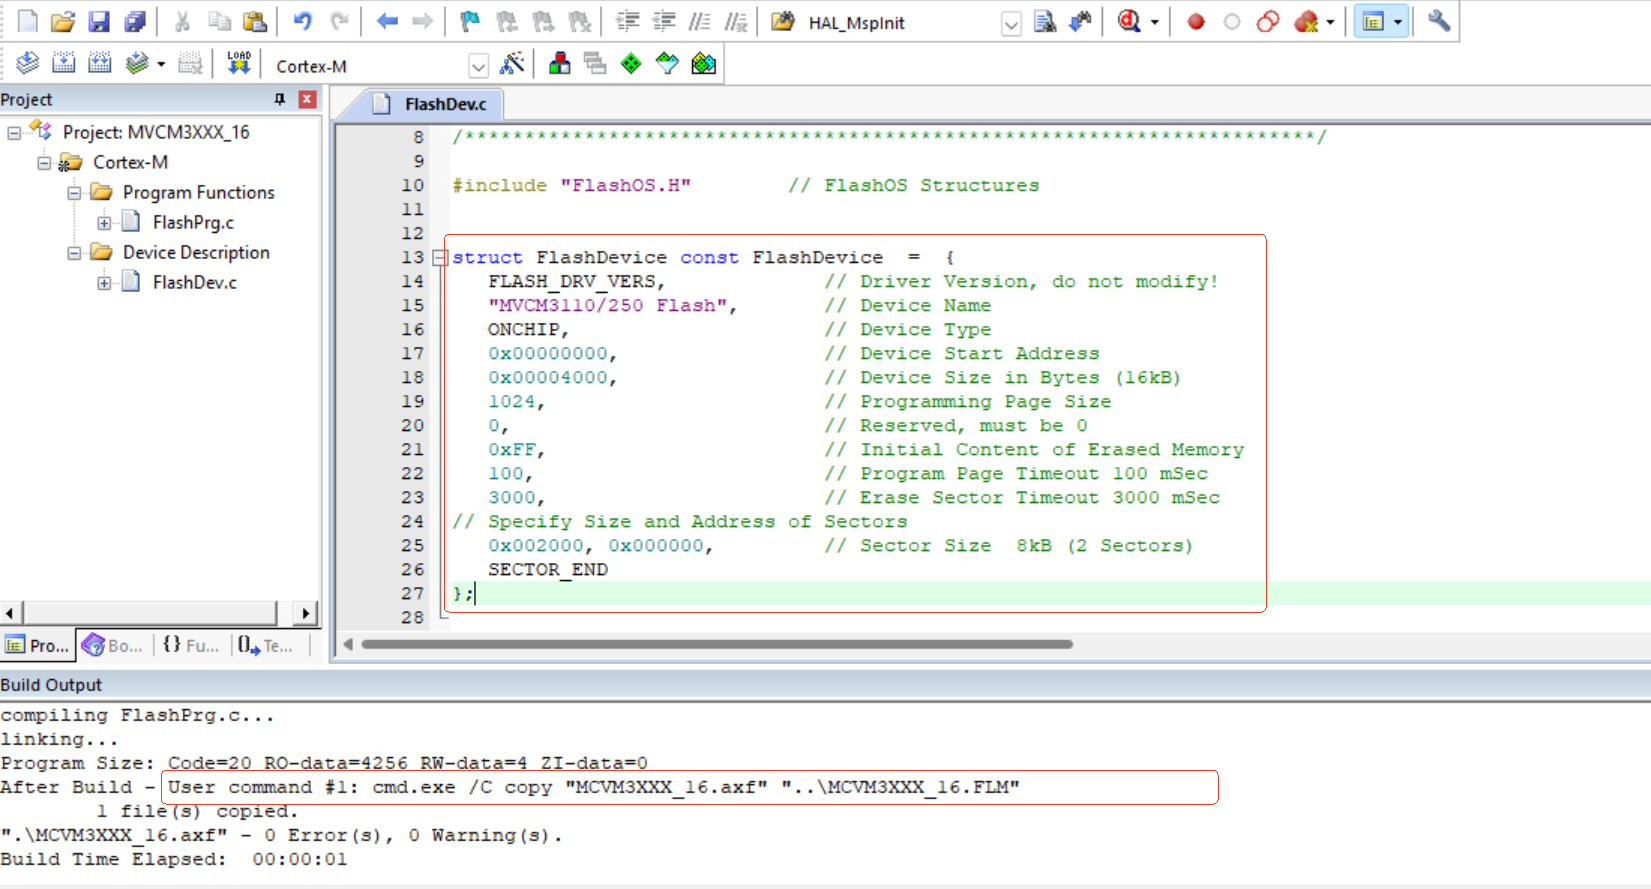
Task: Toggle bookmark with blue flag icon
Action: pyautogui.click(x=469, y=22)
